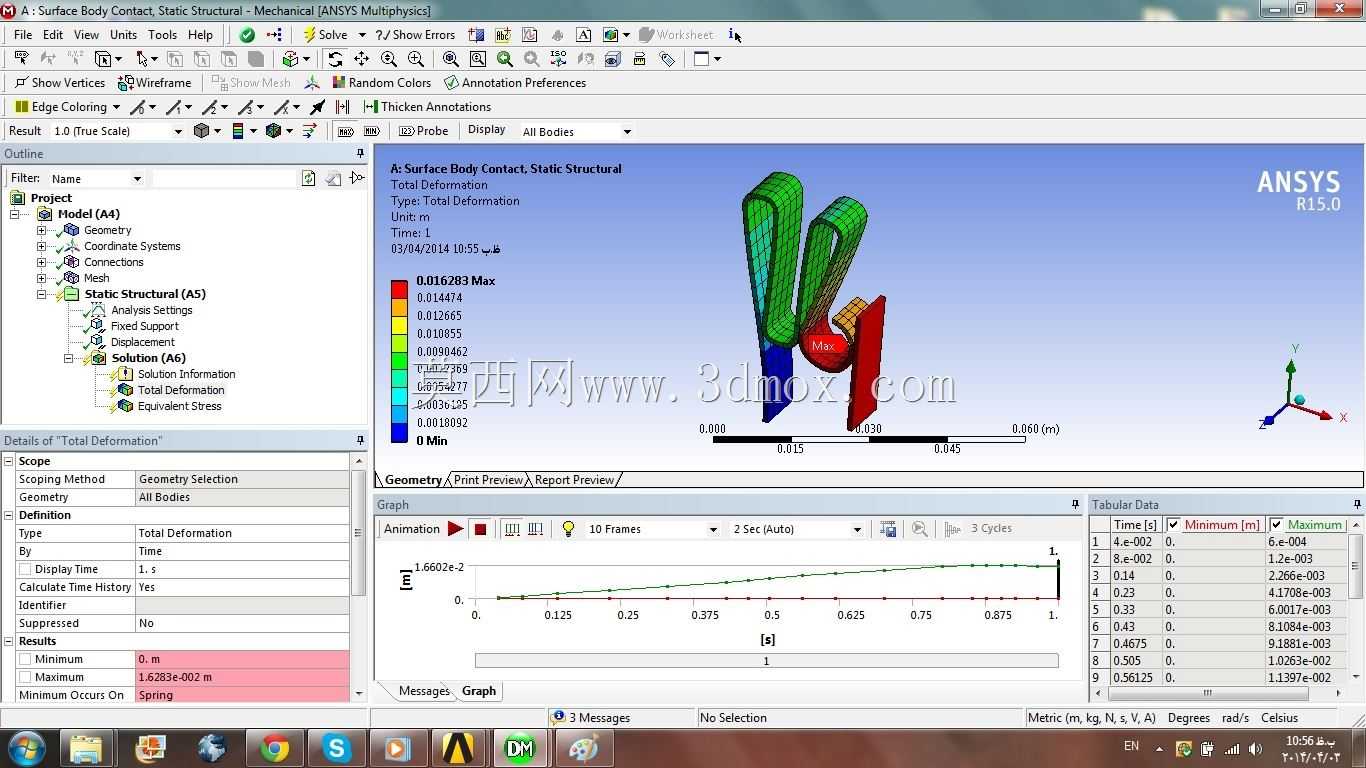
Task: Switch to the Print Preview tab
Action: (x=488, y=480)
